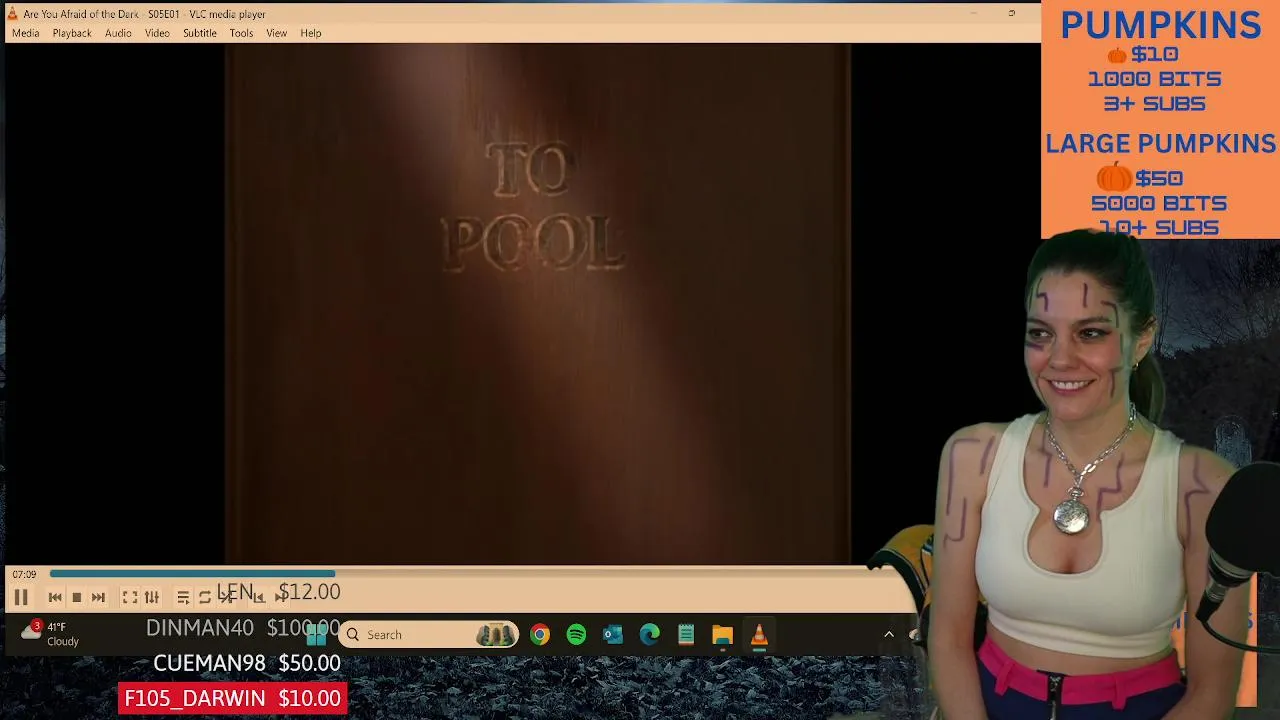Open the Subtitle menu
This screenshot has height=720, width=1280.
(x=199, y=33)
